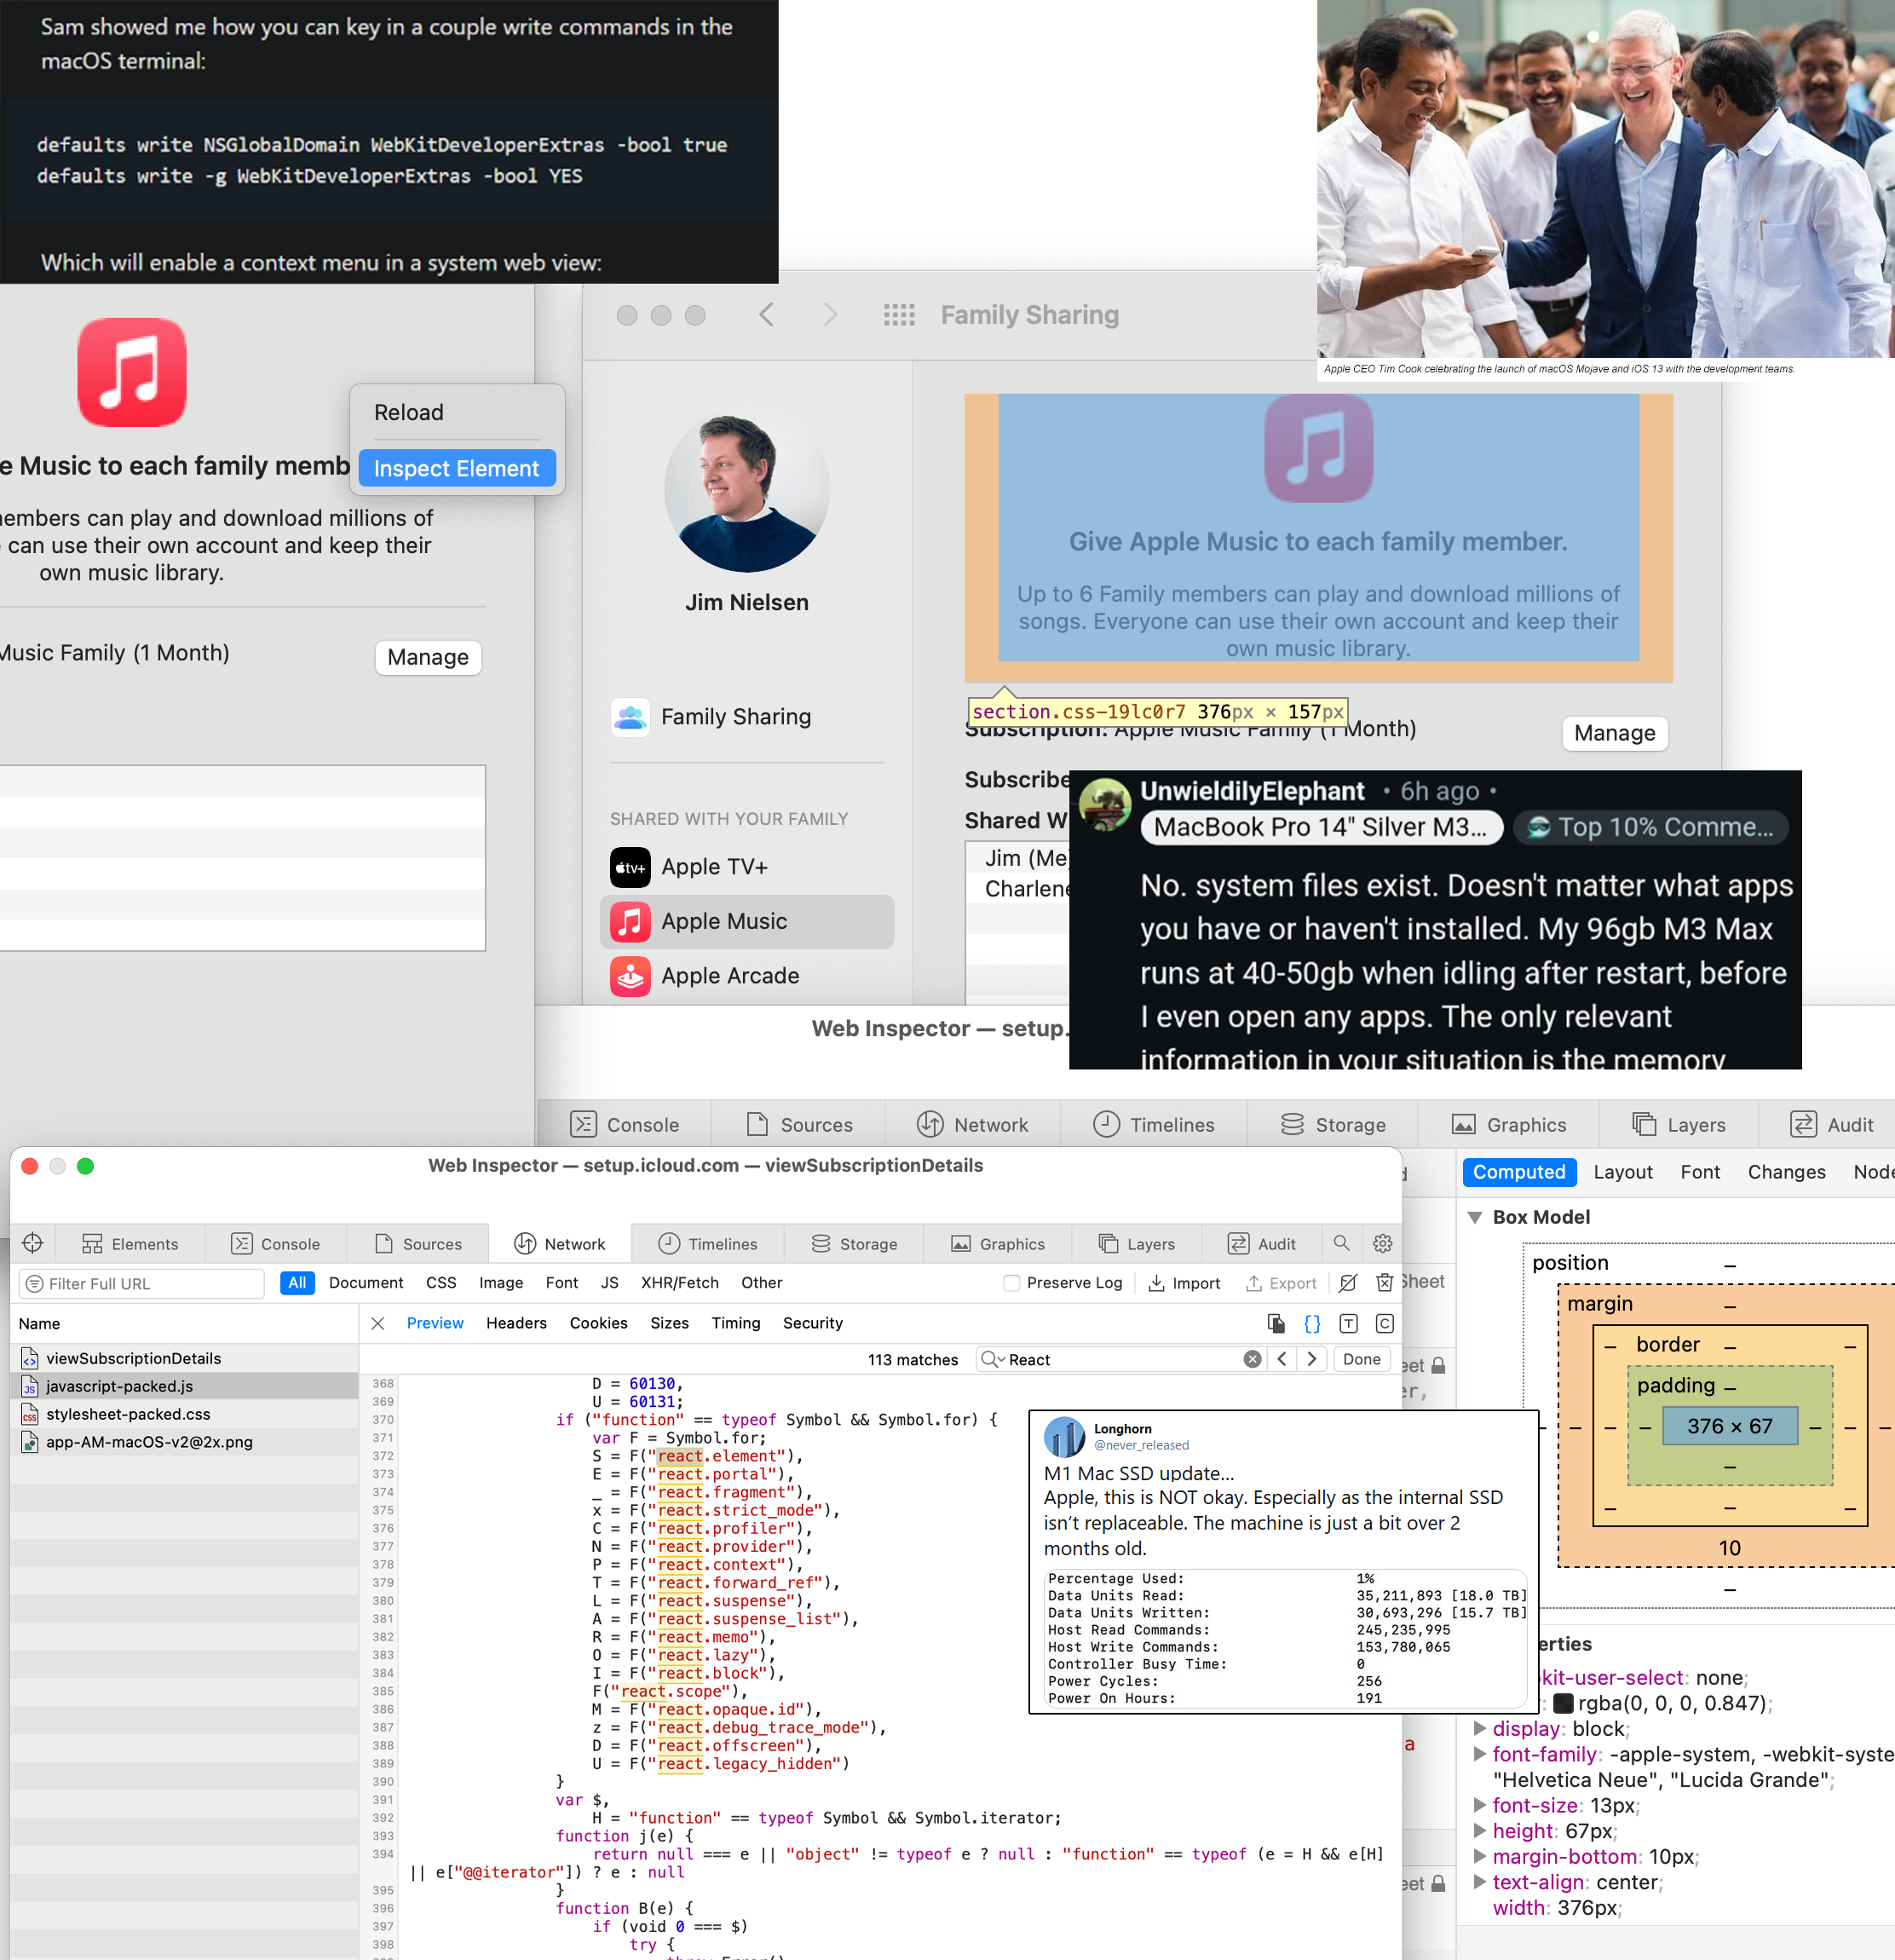The width and height of the screenshot is (1895, 1960).
Task: Filter network list by JS
Action: (609, 1283)
